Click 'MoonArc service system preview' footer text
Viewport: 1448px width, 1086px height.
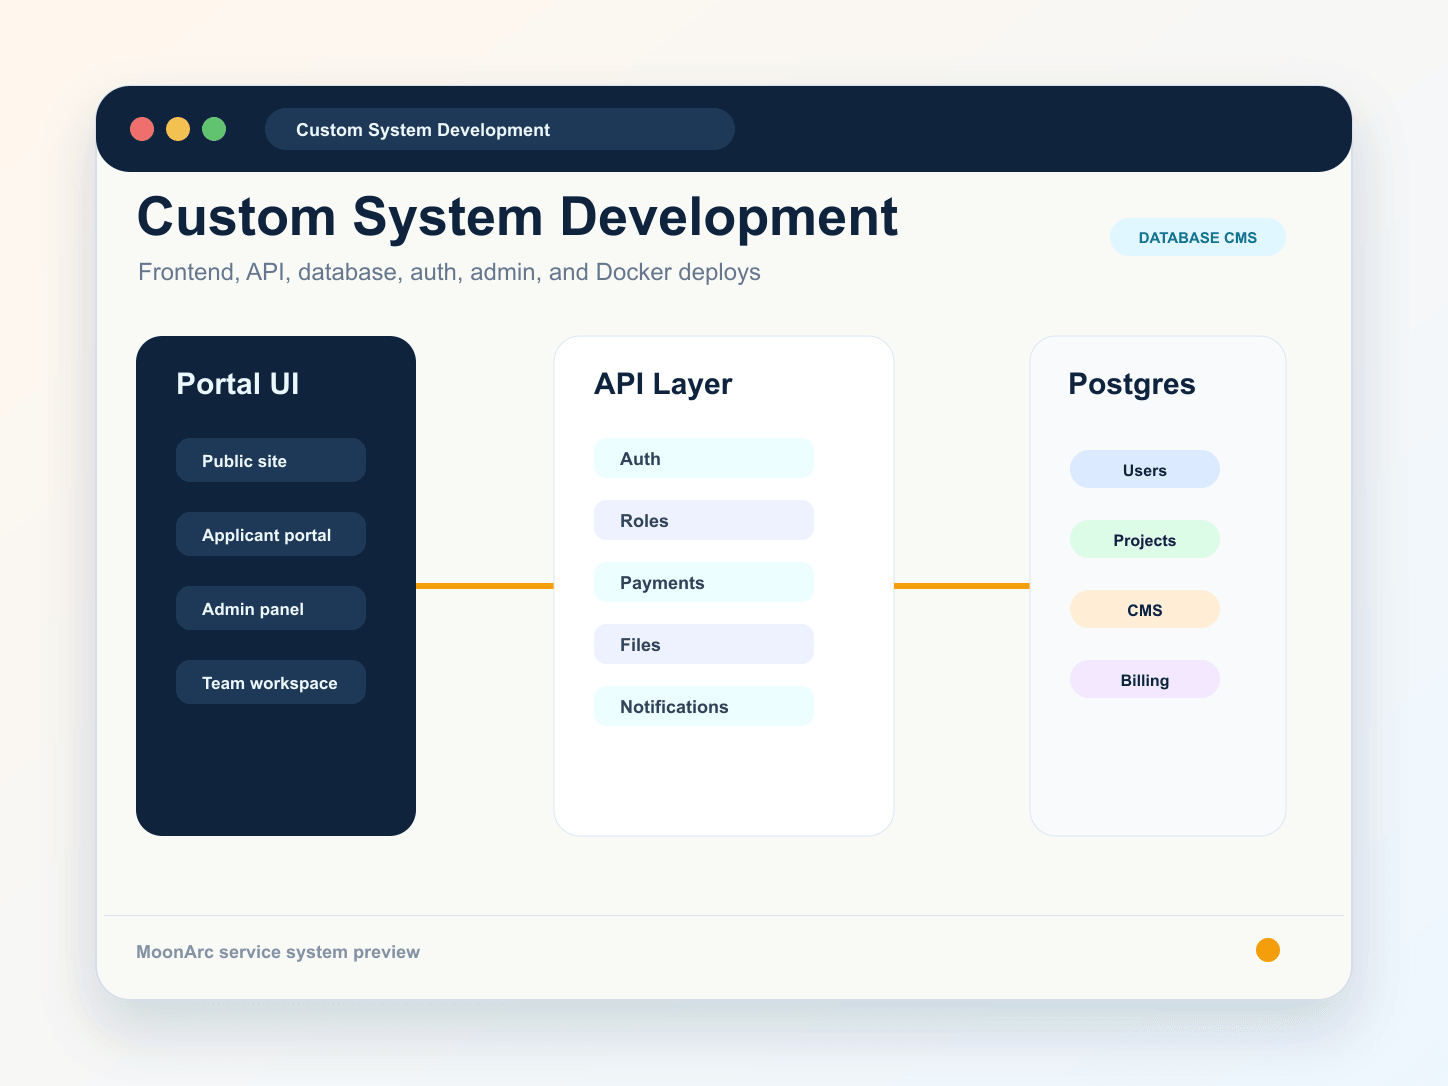tap(278, 952)
